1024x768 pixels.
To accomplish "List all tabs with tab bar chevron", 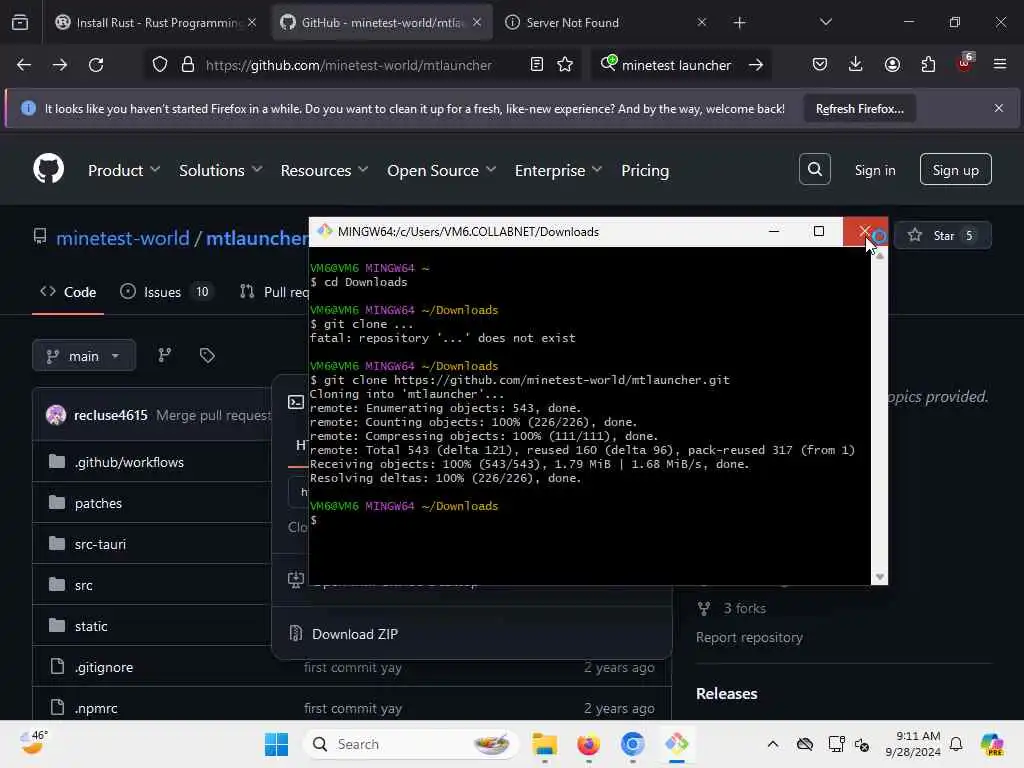I will tap(825, 23).
